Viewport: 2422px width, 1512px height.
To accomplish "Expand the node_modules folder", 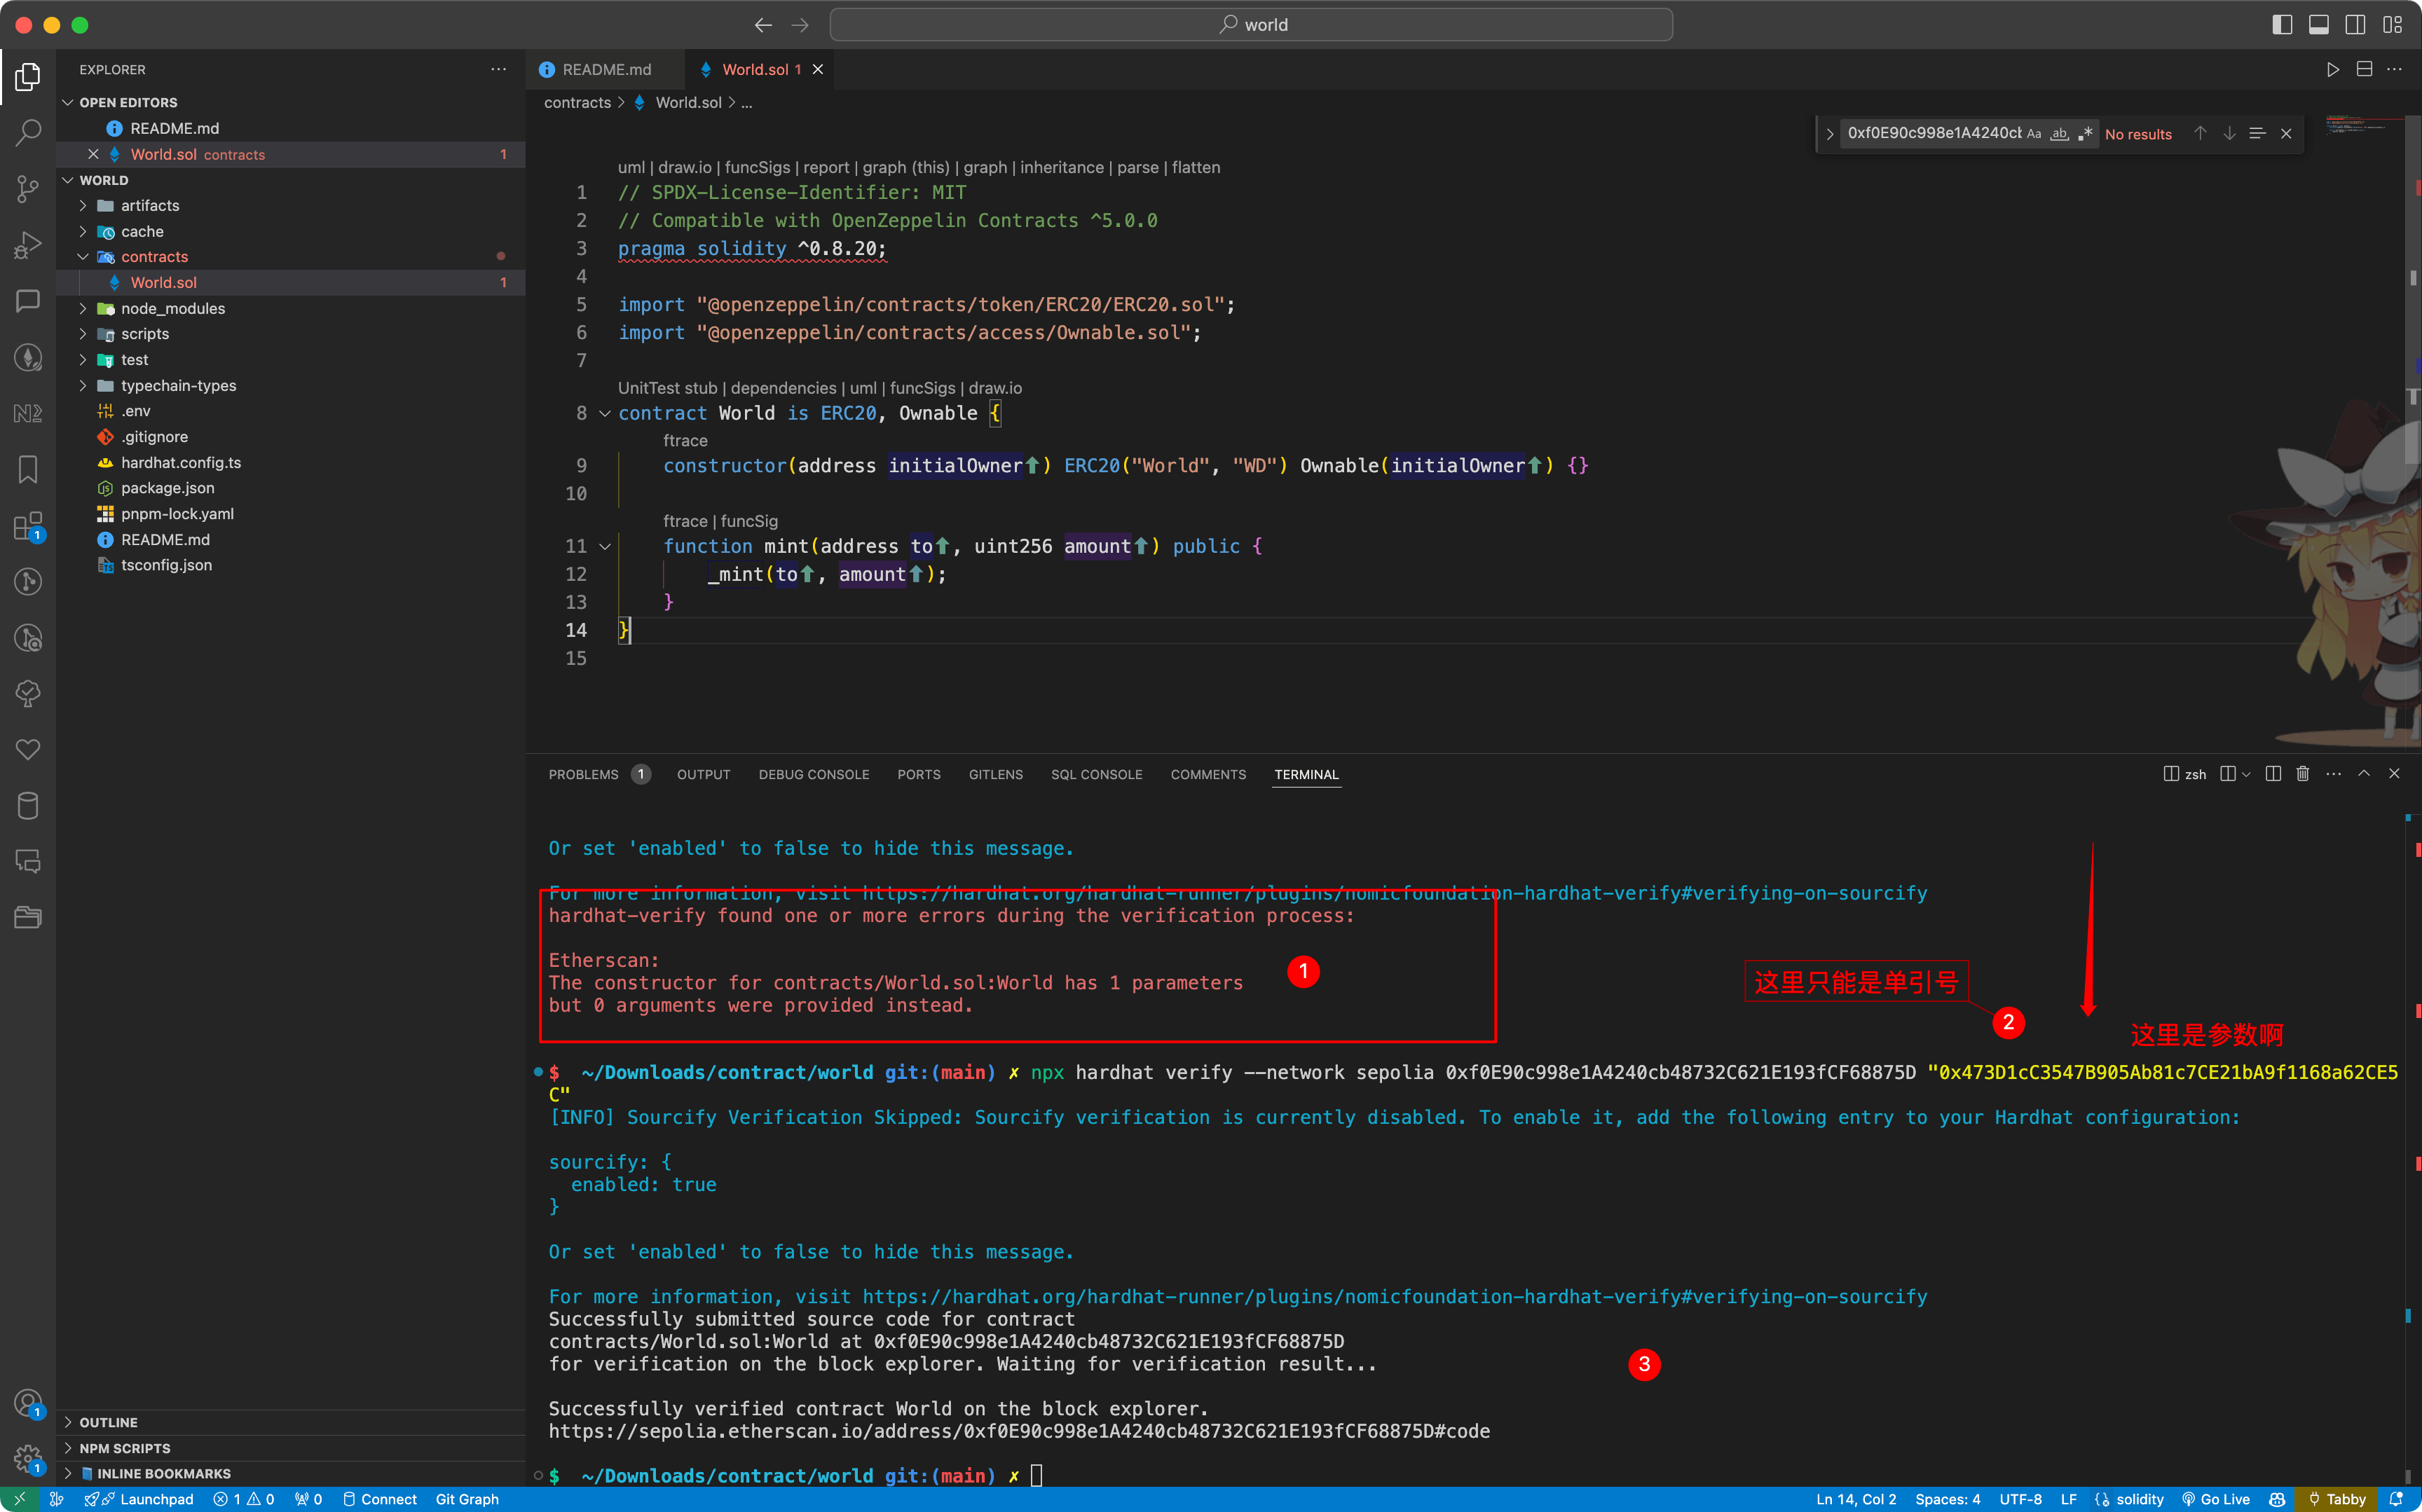I will click(x=83, y=308).
